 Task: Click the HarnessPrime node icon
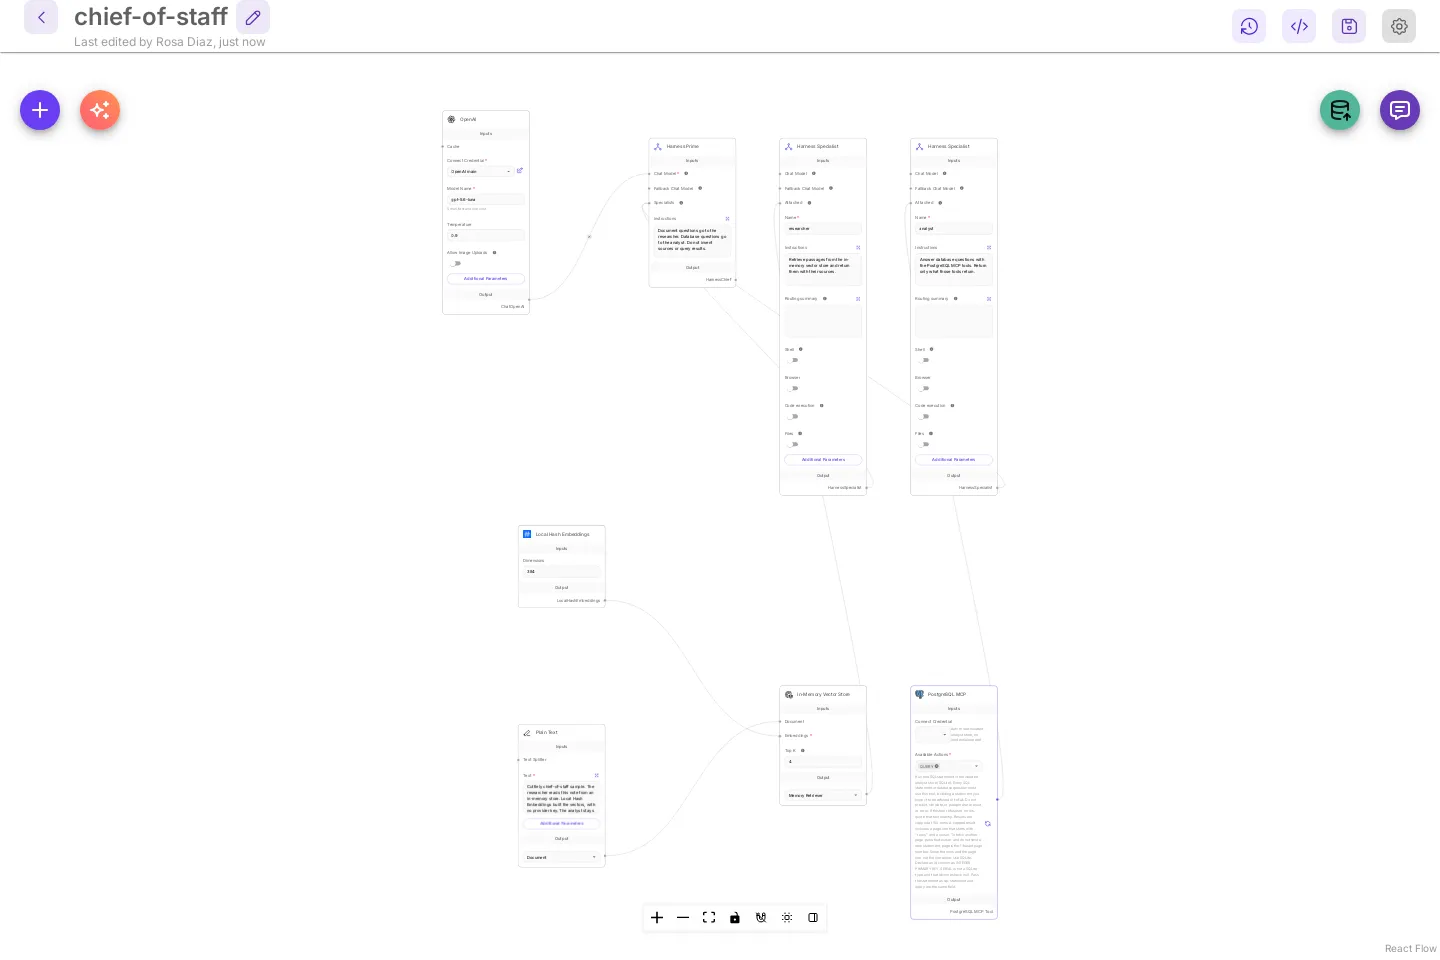658,147
